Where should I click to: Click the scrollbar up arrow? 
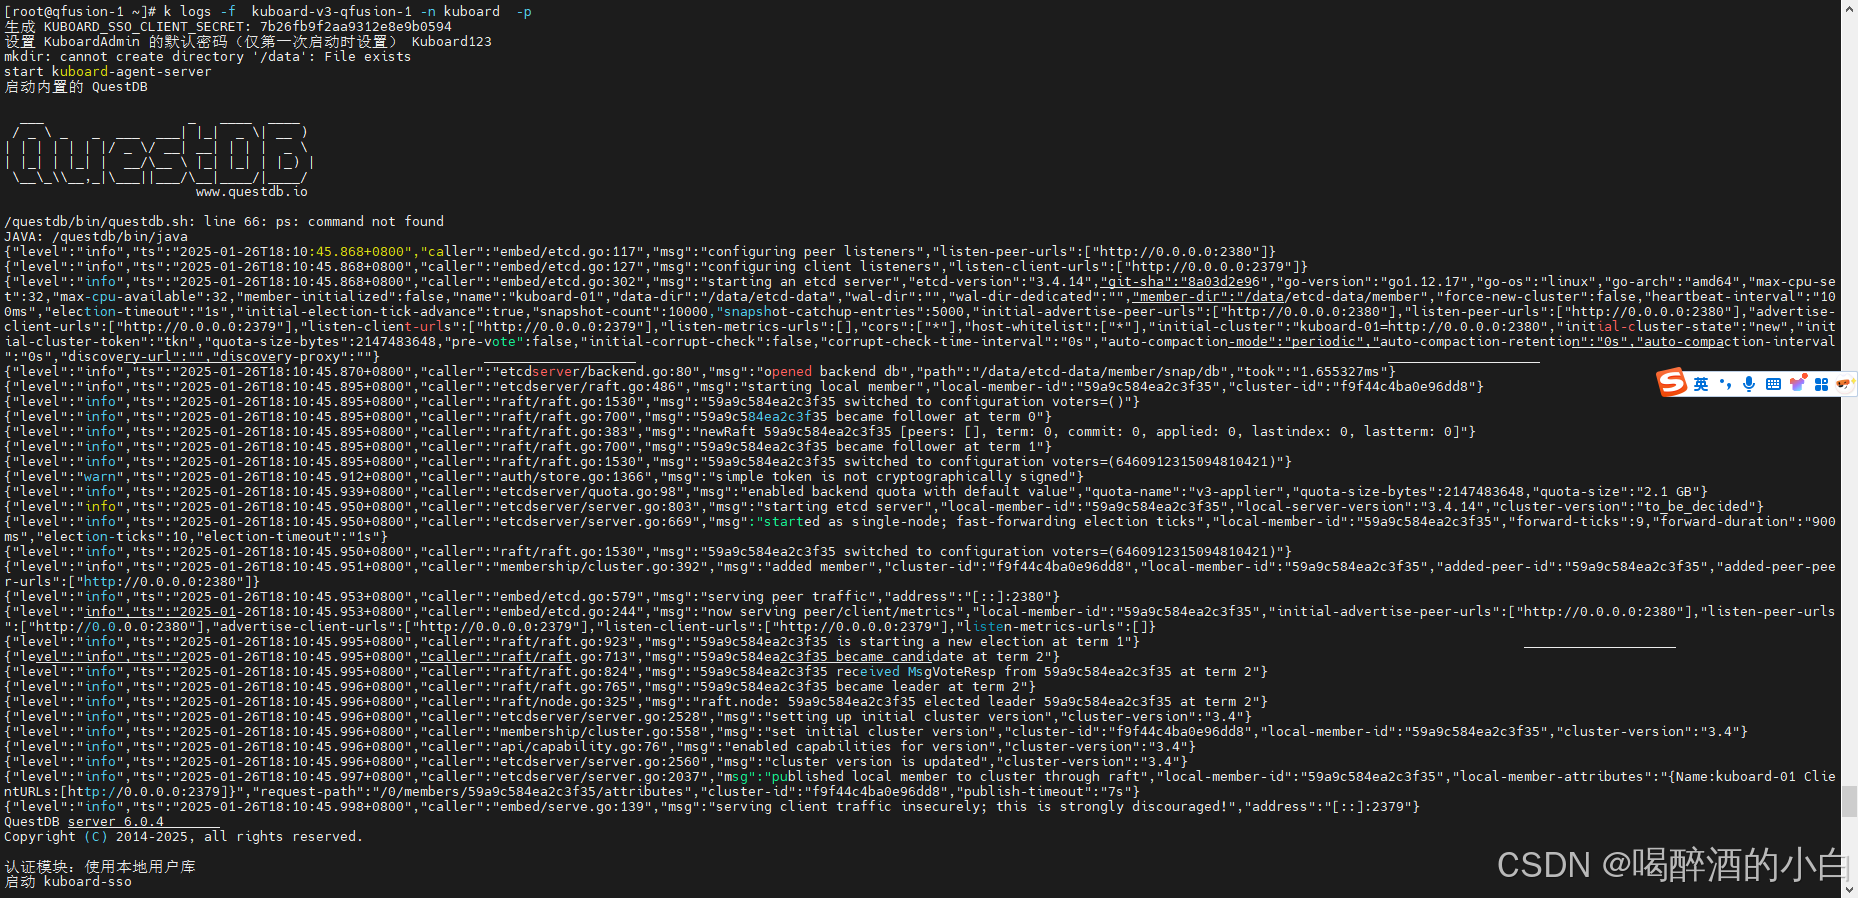[x=1849, y=8]
